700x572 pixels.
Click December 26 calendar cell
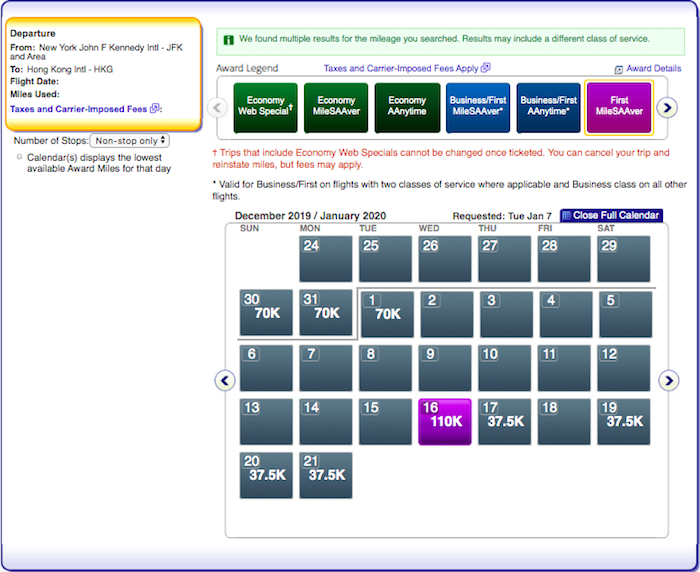tap(445, 259)
